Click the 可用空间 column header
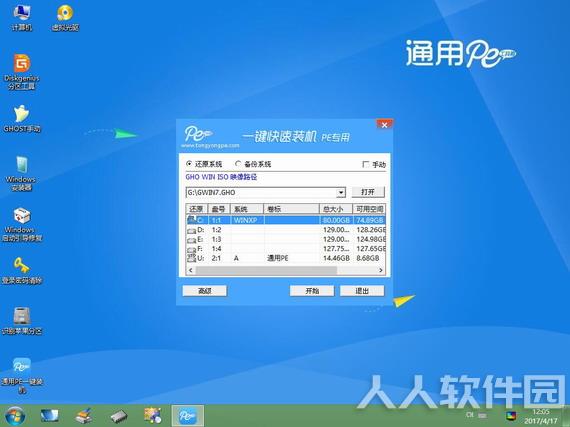Image resolution: width=570 pixels, height=427 pixels. coord(369,209)
